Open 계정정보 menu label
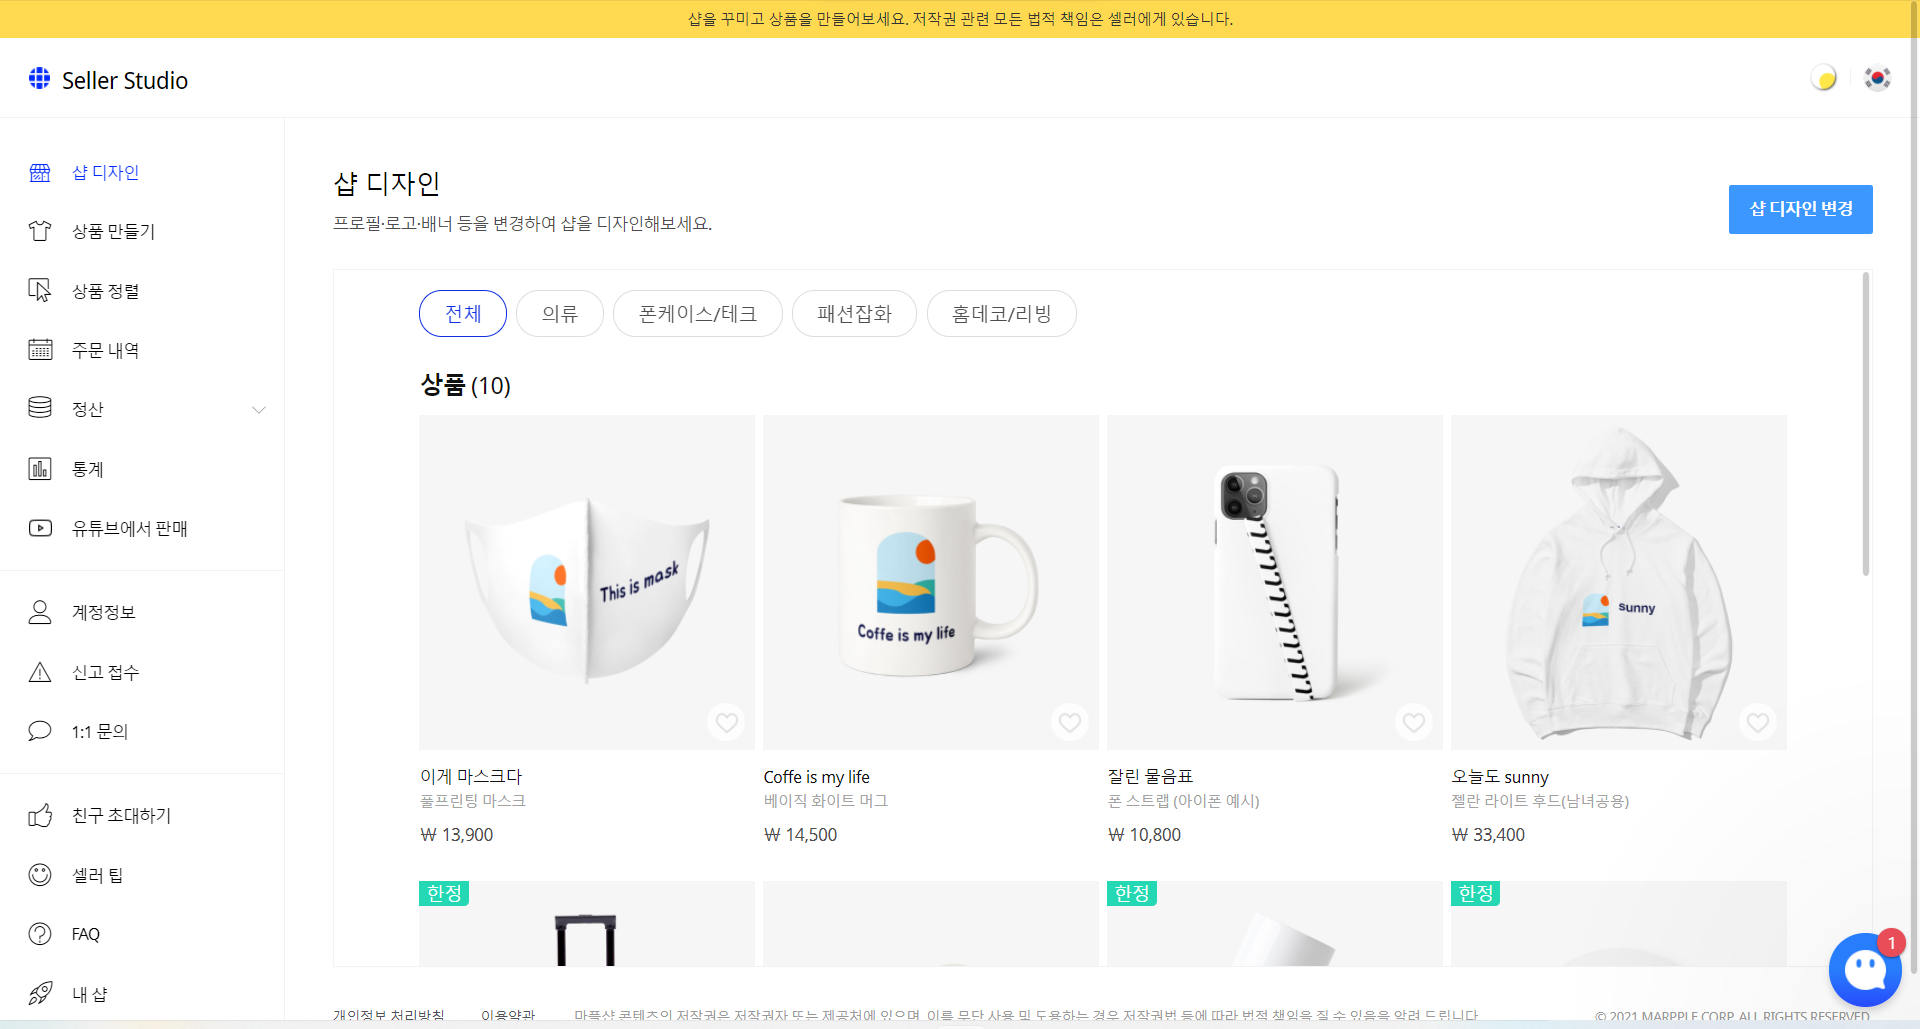 click(x=104, y=612)
